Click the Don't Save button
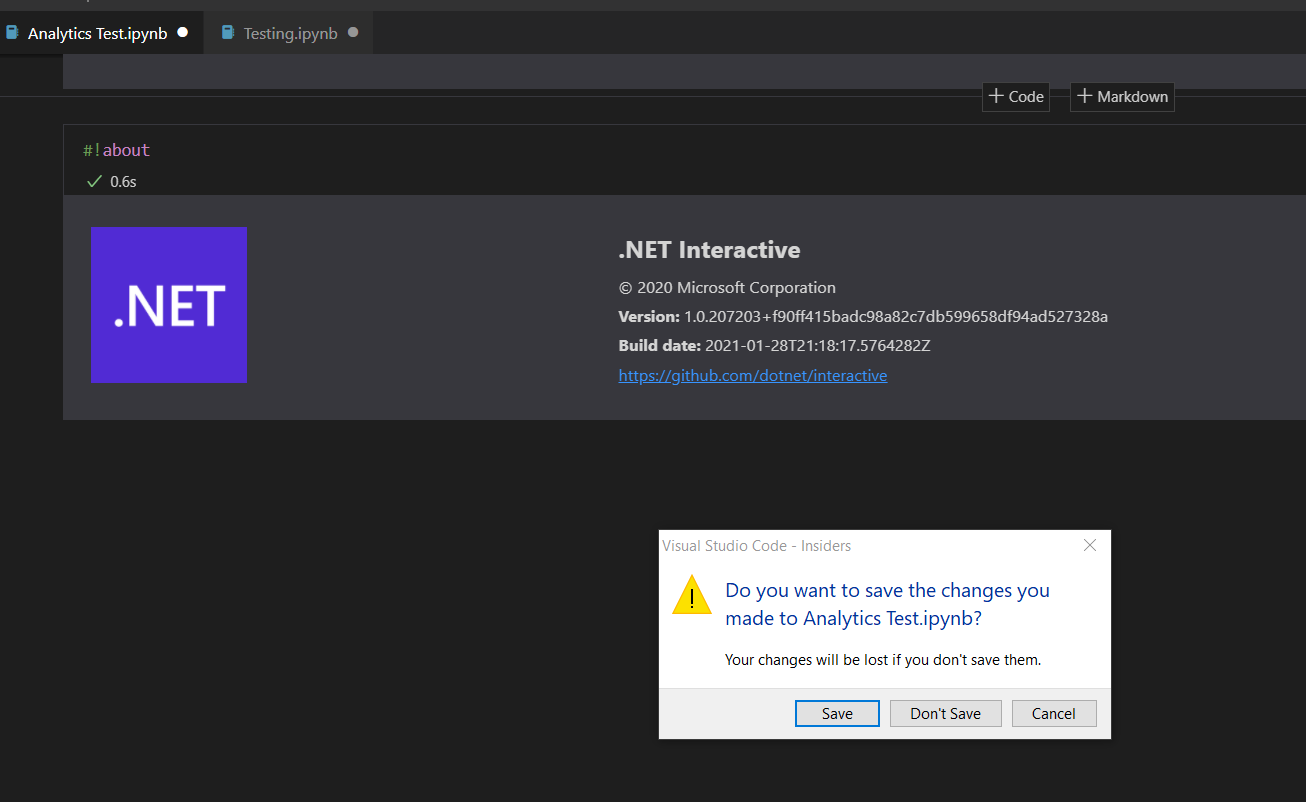This screenshot has width=1306, height=802. (945, 713)
